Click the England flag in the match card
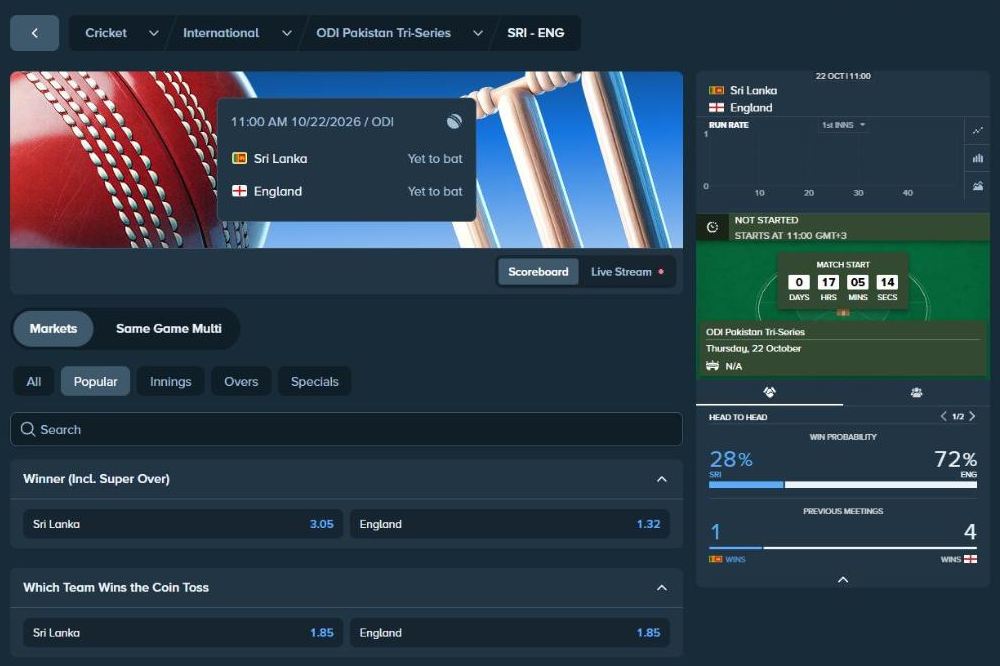Viewport: 1000px width, 666px height. click(239, 191)
